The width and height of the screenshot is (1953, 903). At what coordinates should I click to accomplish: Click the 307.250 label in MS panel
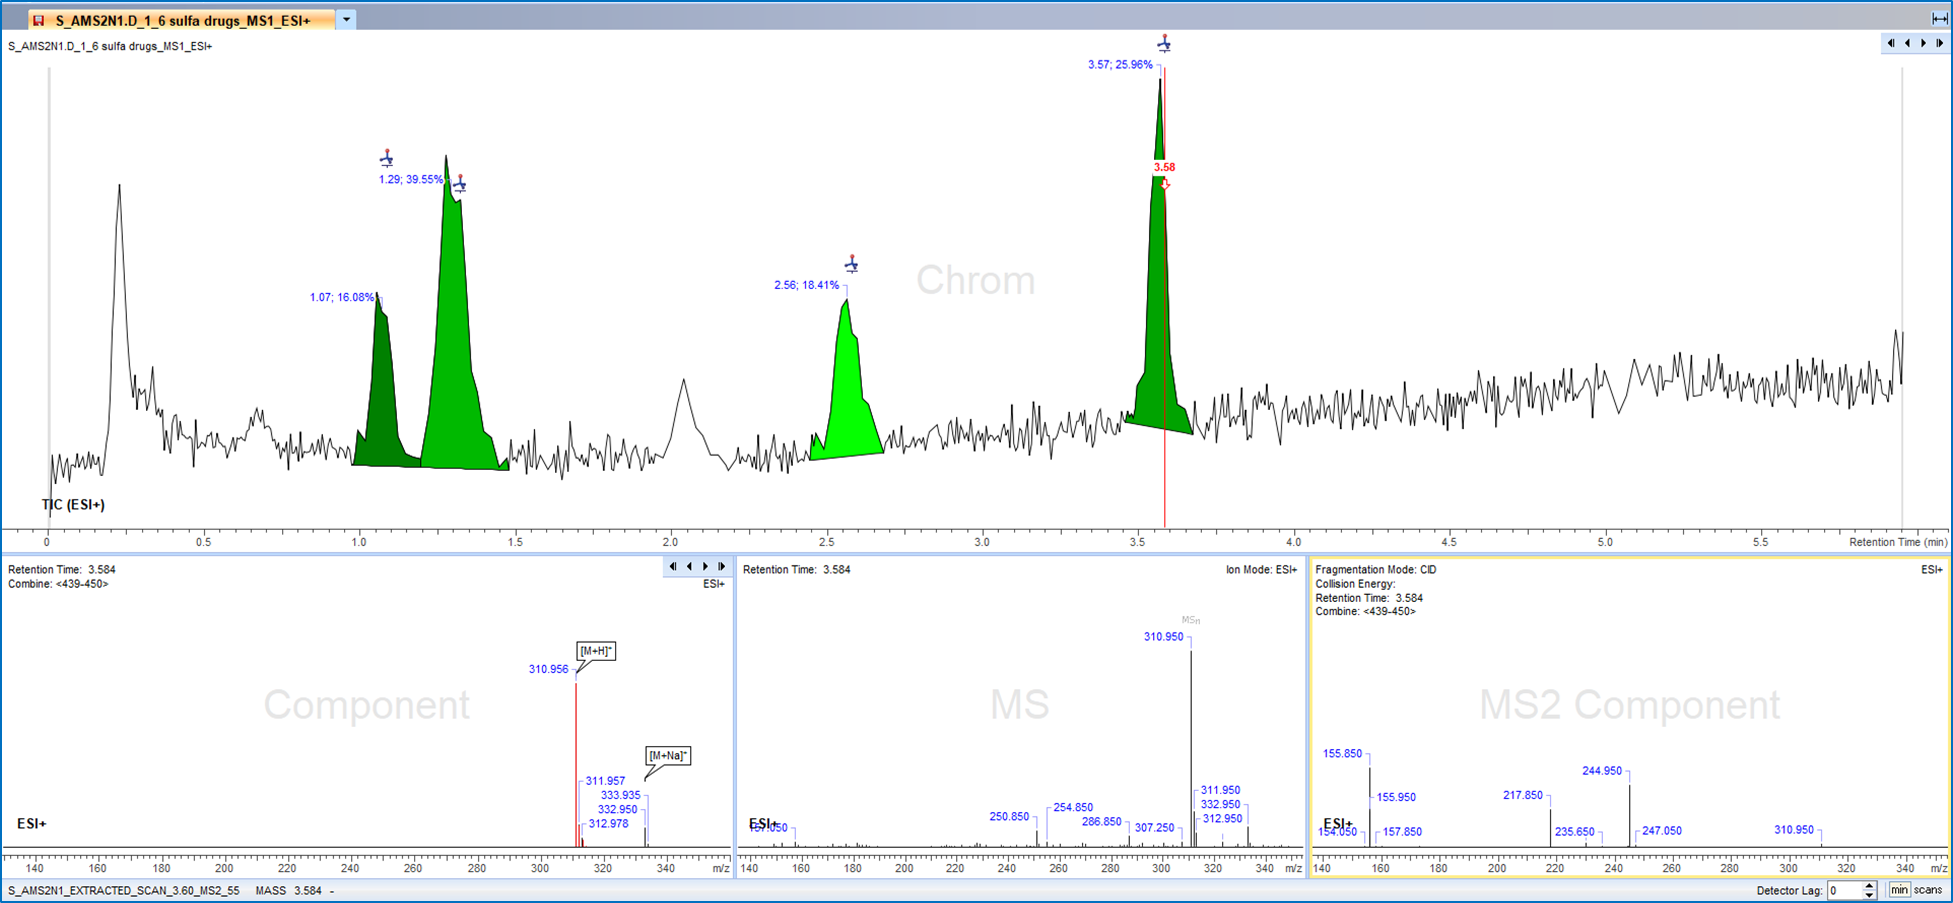(x=1155, y=828)
